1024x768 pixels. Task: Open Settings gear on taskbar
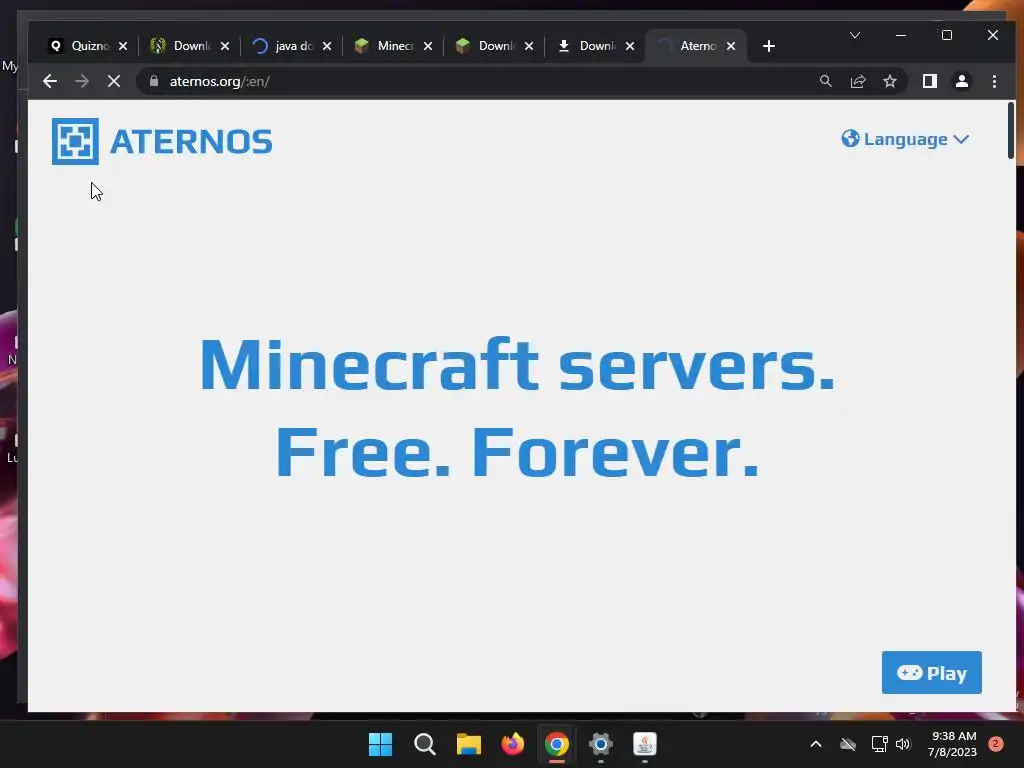tap(601, 744)
